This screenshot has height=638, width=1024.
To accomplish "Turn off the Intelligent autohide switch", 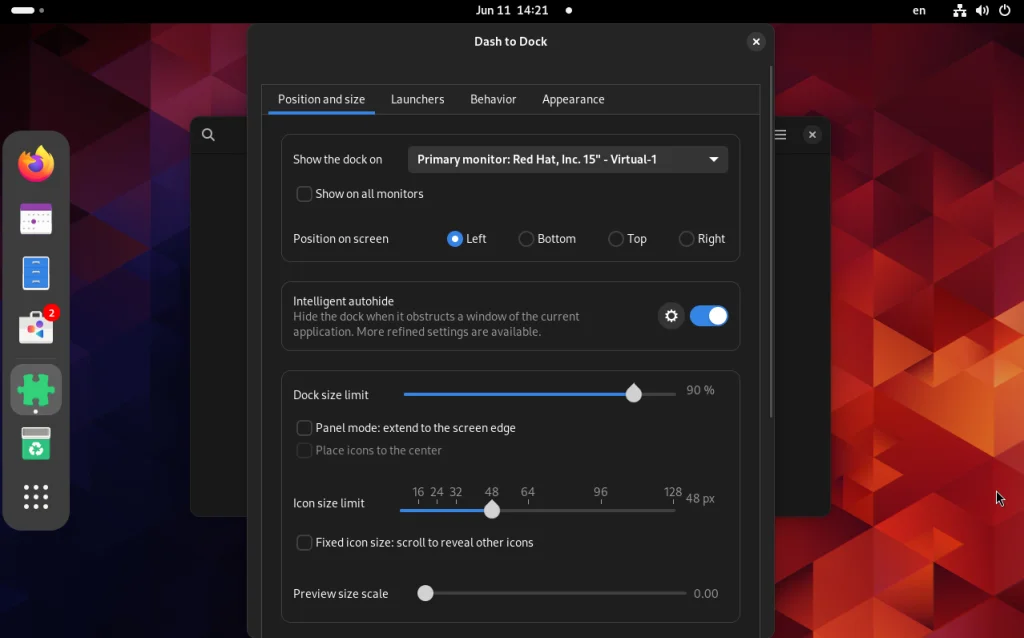I will (709, 316).
